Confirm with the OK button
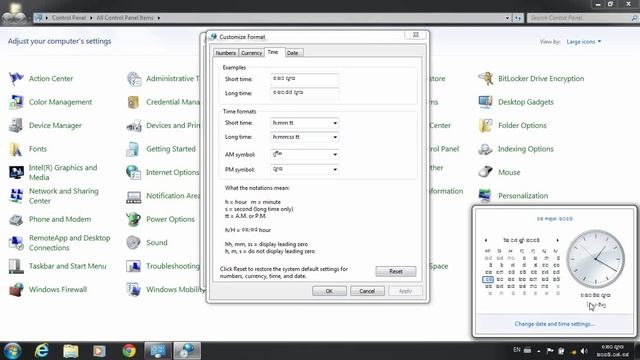640x360 pixels. pyautogui.click(x=329, y=291)
